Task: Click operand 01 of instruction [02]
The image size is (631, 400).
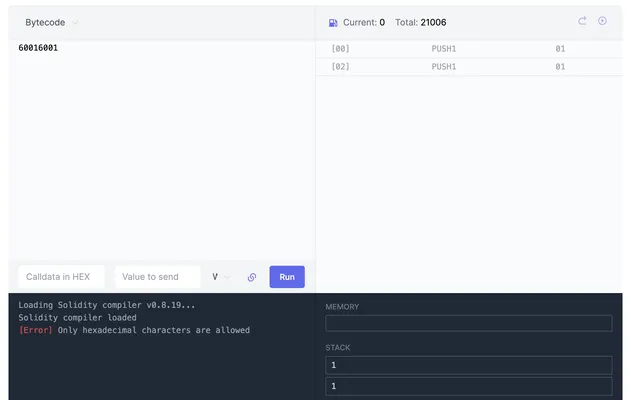Action: click(560, 66)
